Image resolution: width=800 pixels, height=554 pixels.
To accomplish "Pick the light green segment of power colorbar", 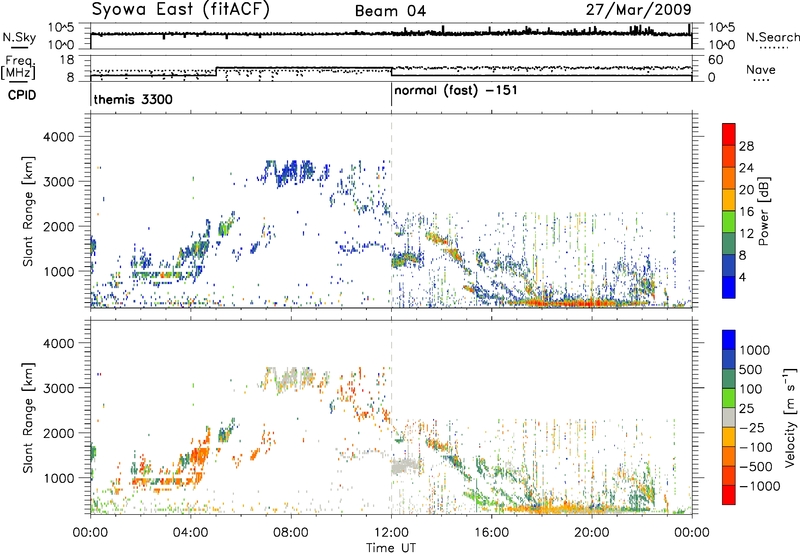I will pyautogui.click(x=729, y=221).
